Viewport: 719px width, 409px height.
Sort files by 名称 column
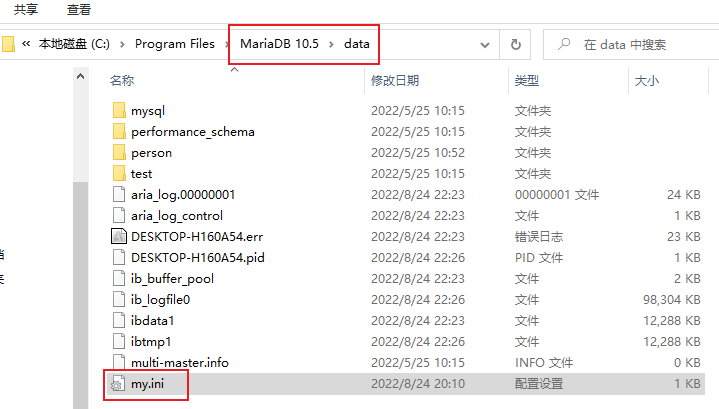click(122, 81)
